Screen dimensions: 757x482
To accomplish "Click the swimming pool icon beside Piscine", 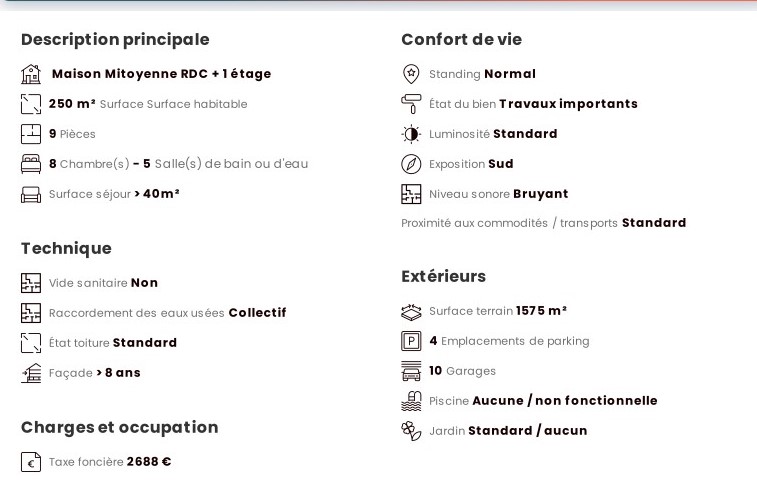I will tap(411, 401).
